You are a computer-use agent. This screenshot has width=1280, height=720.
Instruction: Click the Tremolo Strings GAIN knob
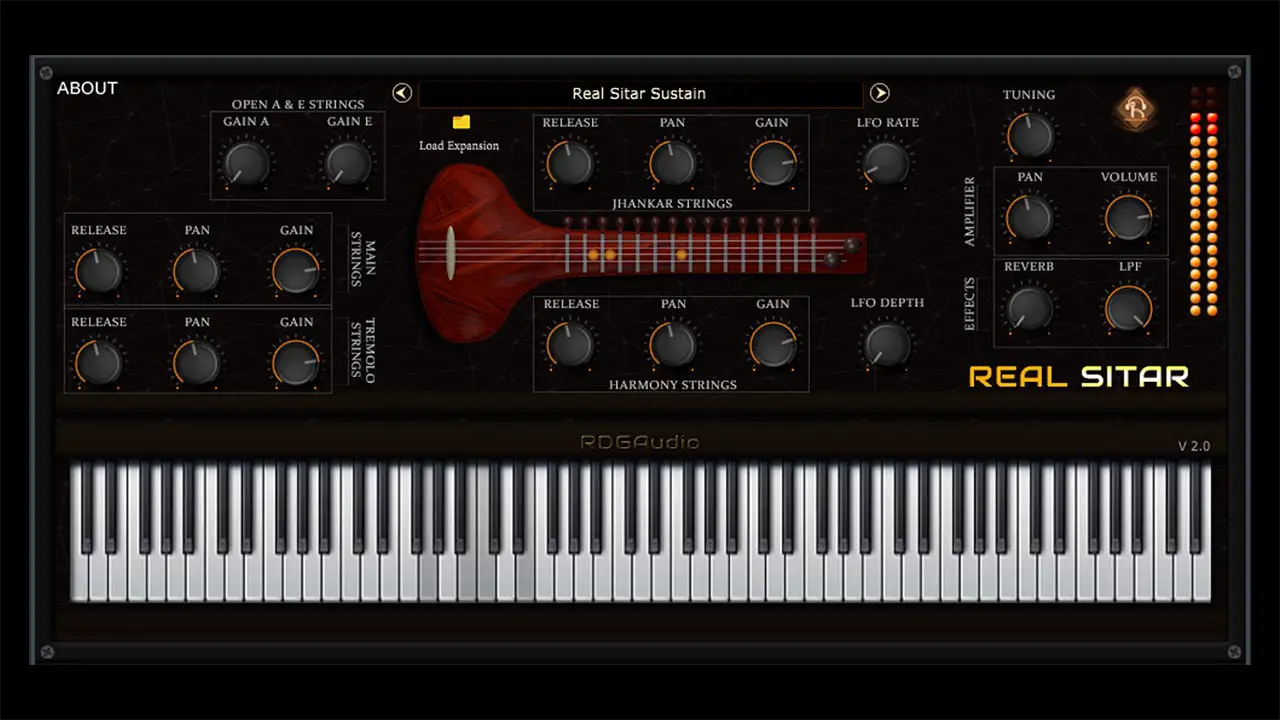click(296, 363)
